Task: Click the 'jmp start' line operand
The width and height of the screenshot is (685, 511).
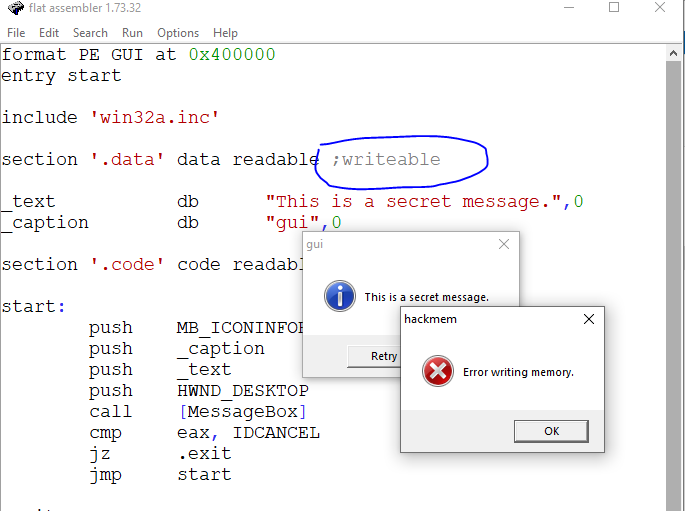Action: (x=204, y=475)
